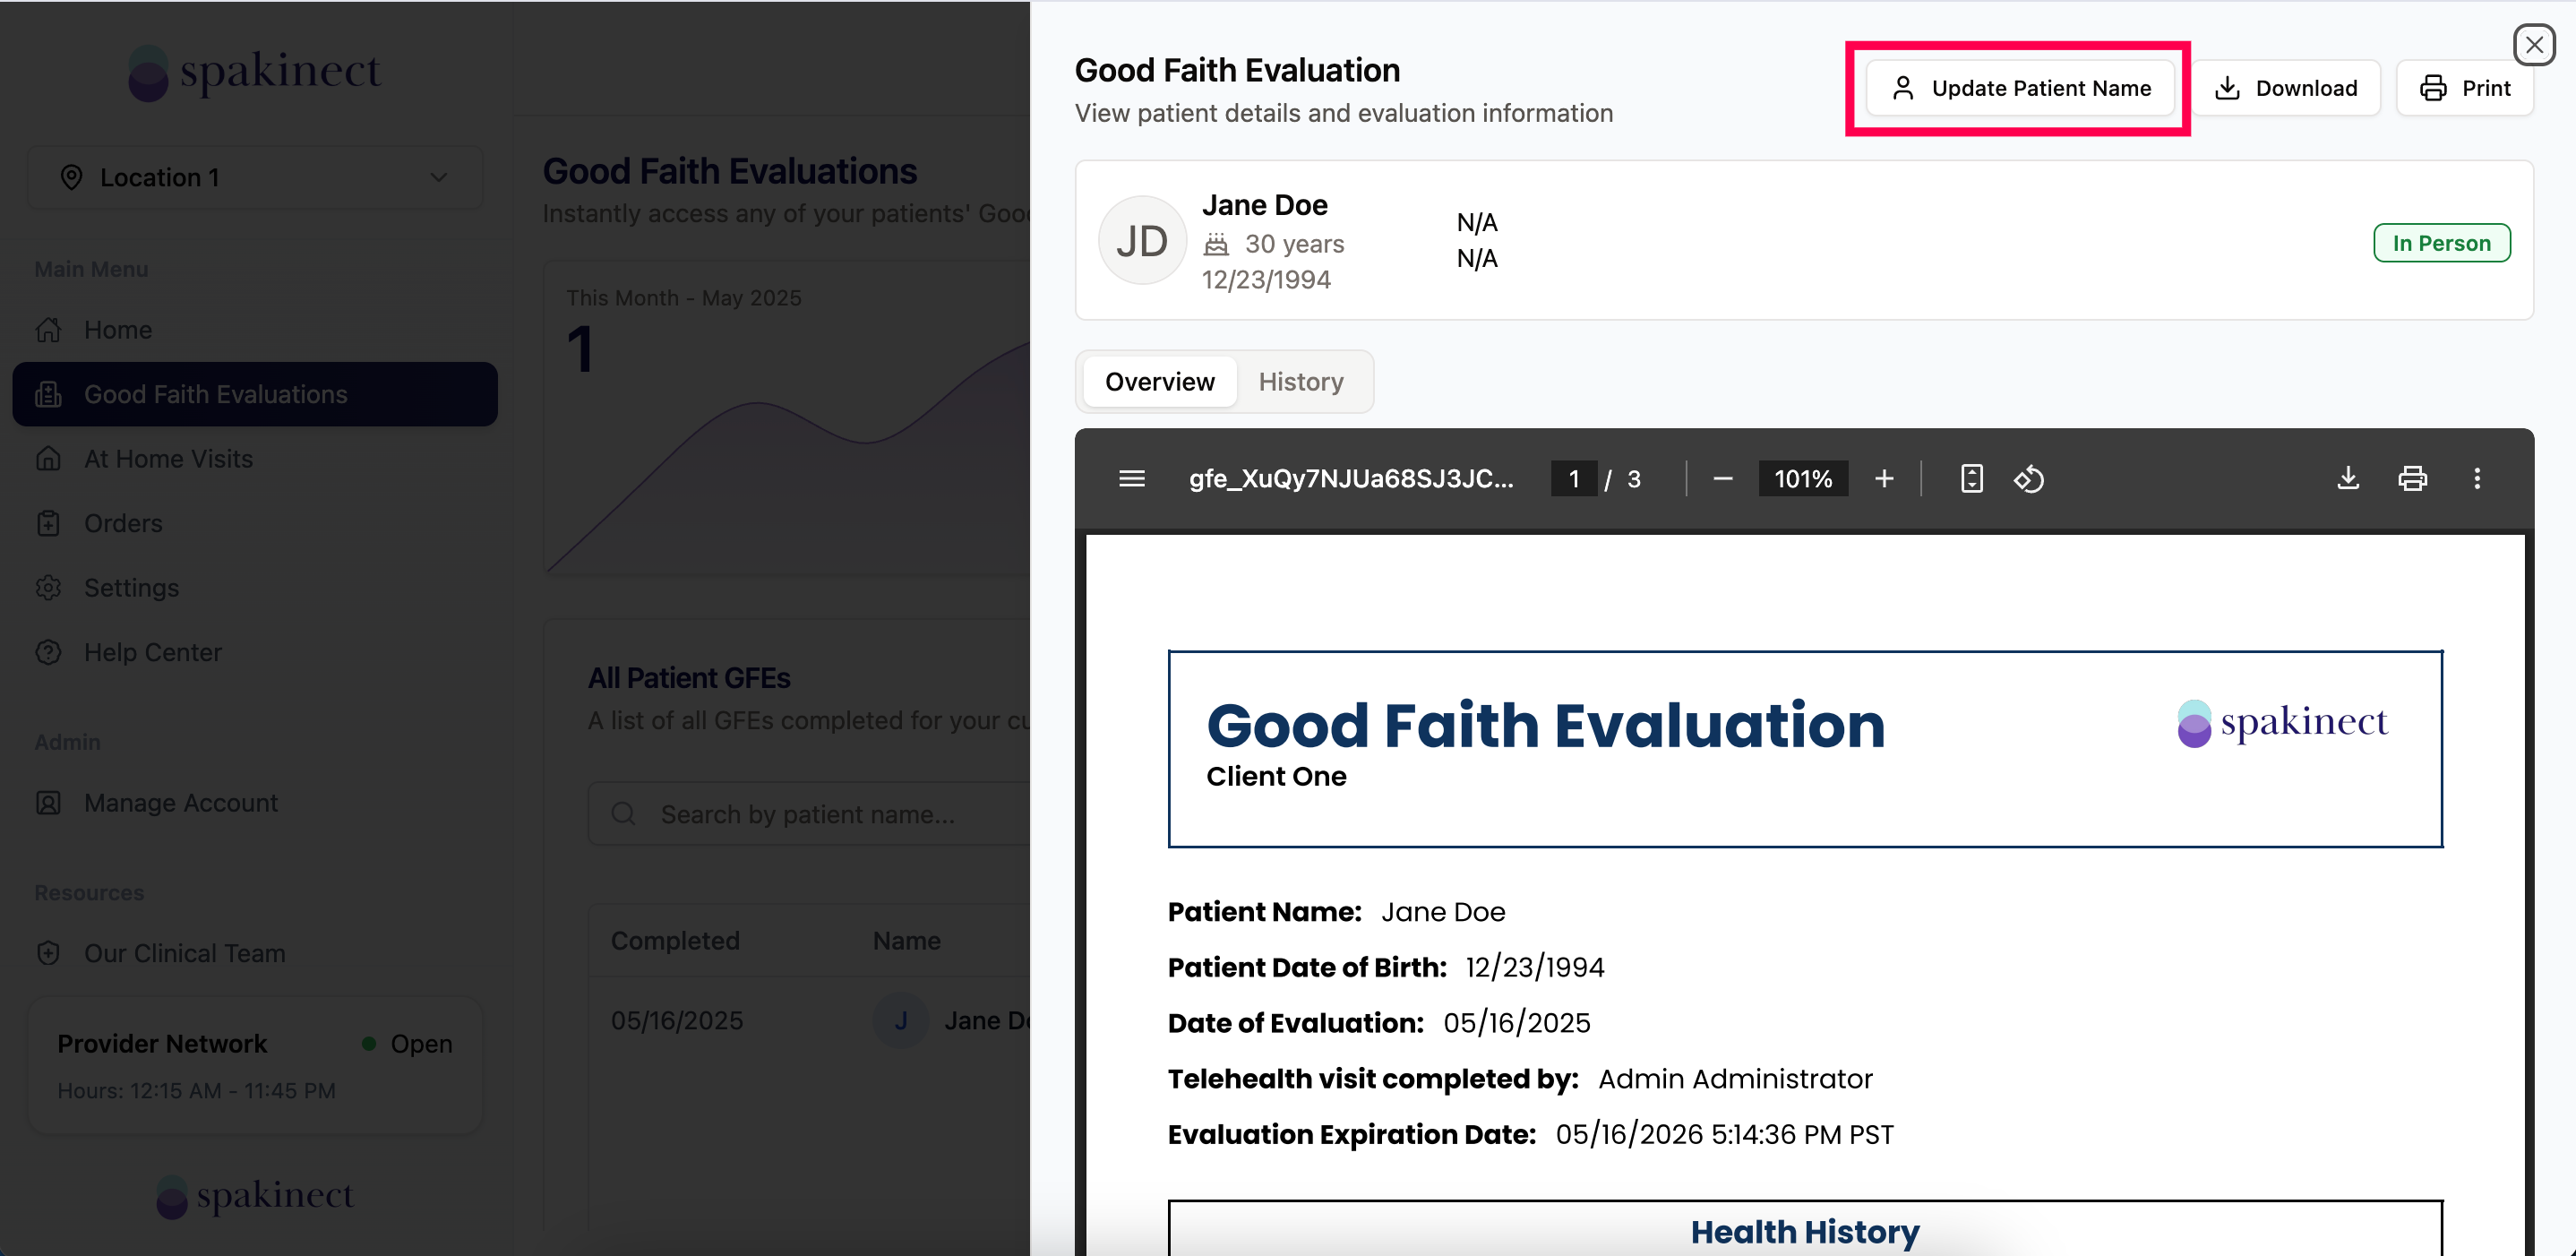Switch to the History tab

[1300, 381]
